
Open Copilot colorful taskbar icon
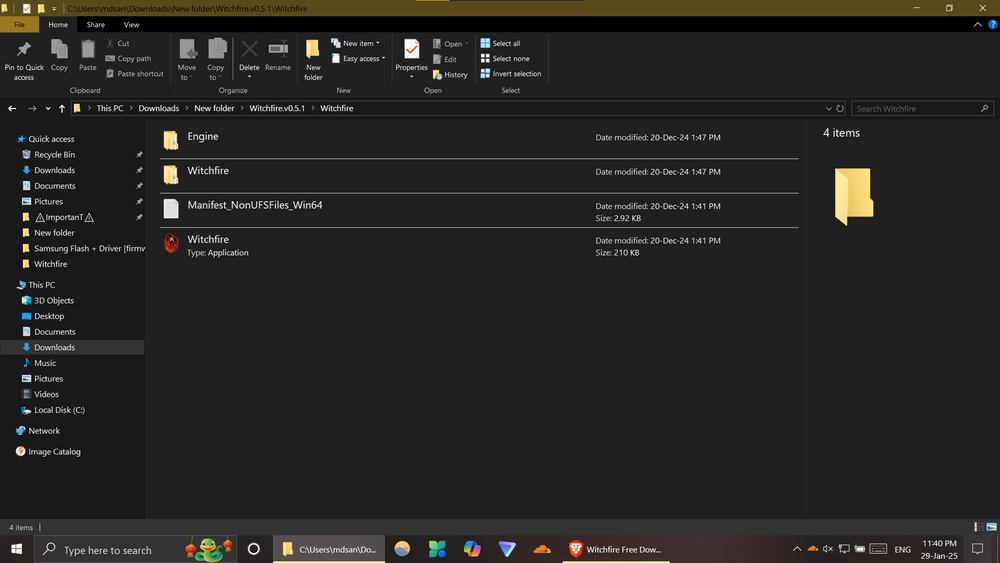[x=472, y=549]
